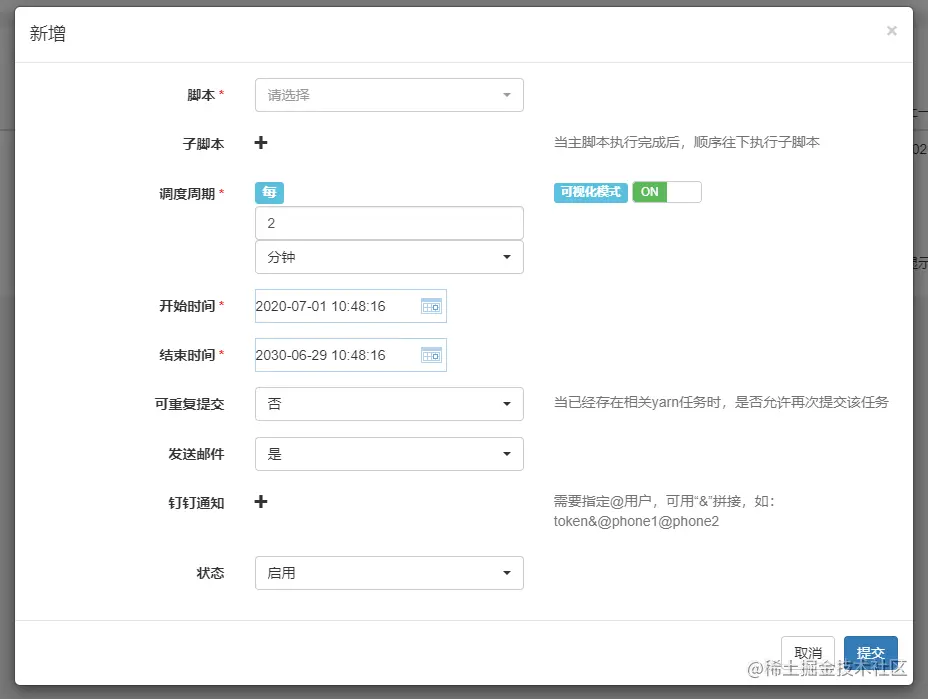The image size is (928, 699).
Task: Click the plus icon beside 子脚本
Action: click(x=260, y=142)
